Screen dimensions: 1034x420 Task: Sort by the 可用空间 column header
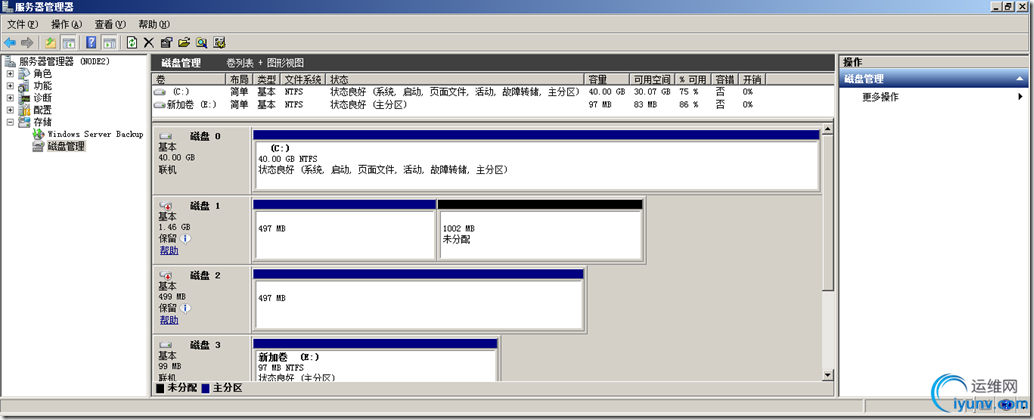[652, 79]
